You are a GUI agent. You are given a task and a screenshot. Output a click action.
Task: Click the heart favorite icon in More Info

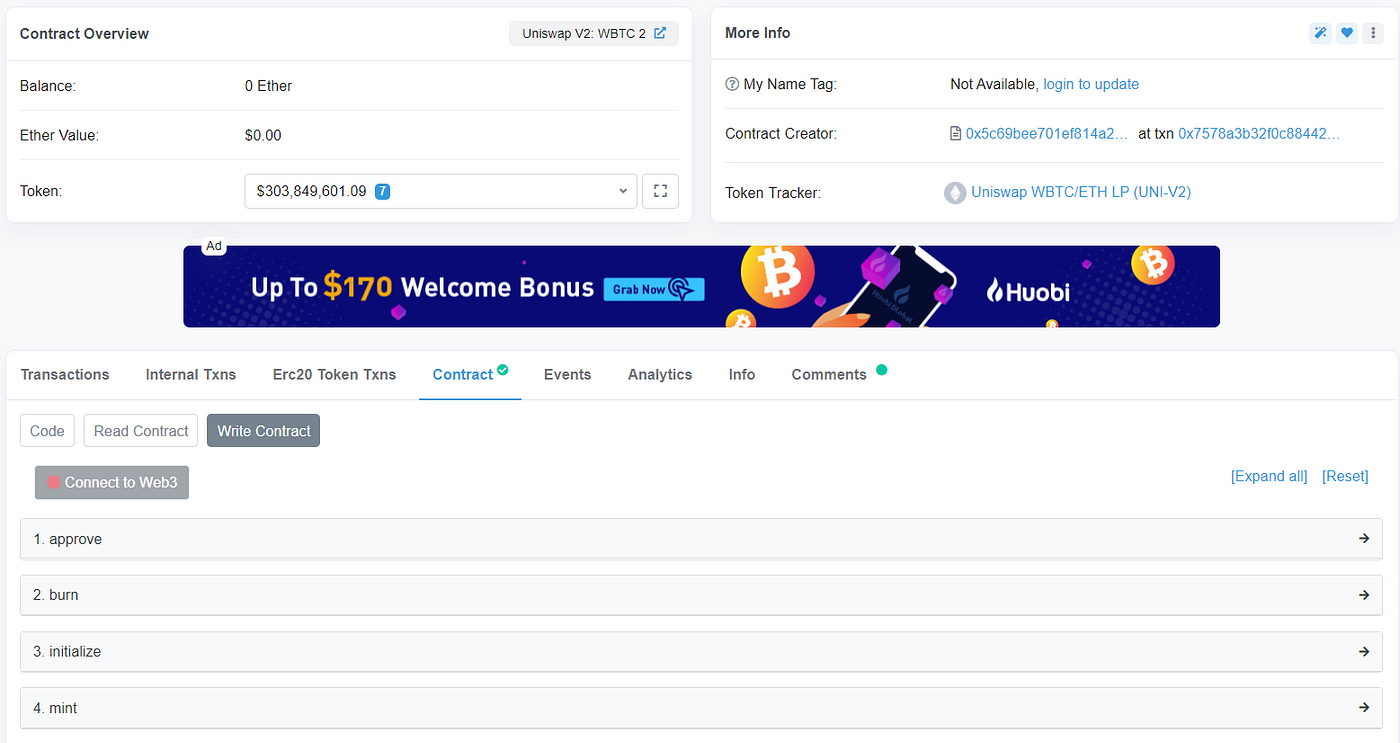(x=1347, y=33)
